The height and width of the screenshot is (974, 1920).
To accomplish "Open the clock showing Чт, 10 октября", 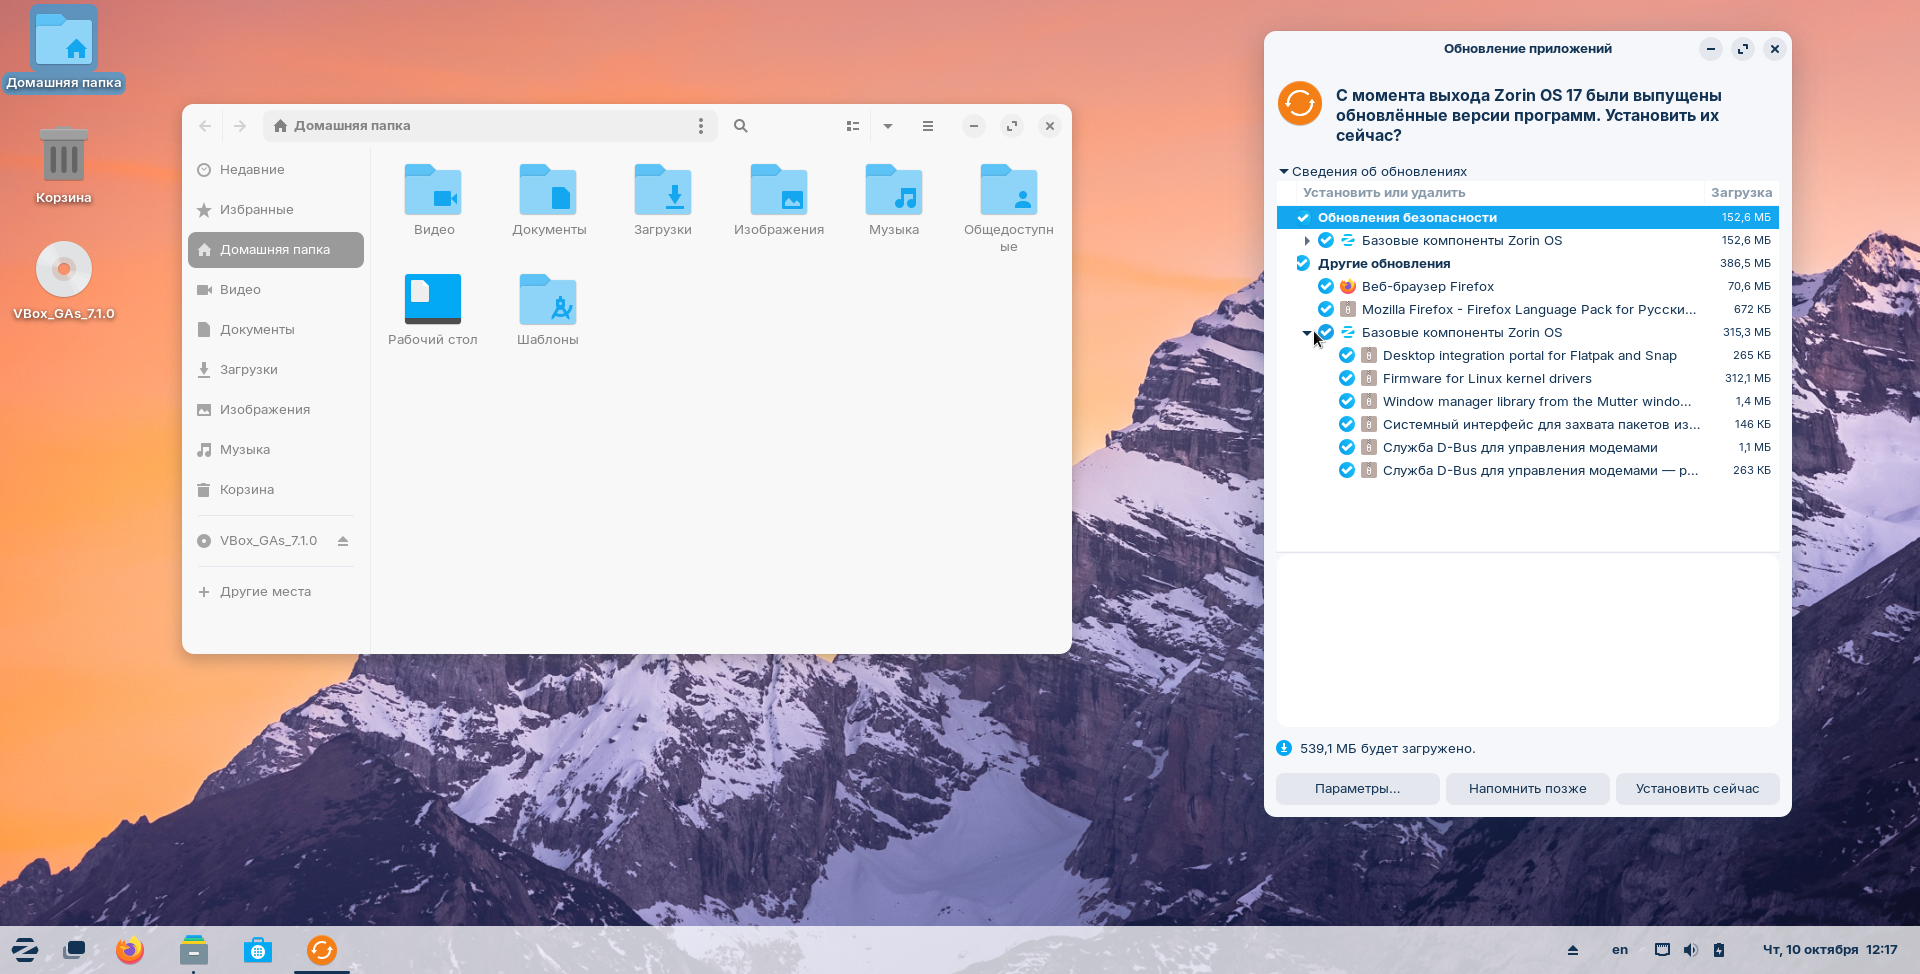I will click(1830, 950).
